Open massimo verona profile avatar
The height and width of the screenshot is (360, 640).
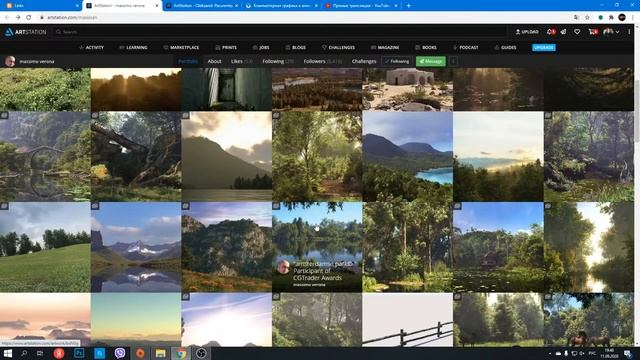click(x=10, y=61)
